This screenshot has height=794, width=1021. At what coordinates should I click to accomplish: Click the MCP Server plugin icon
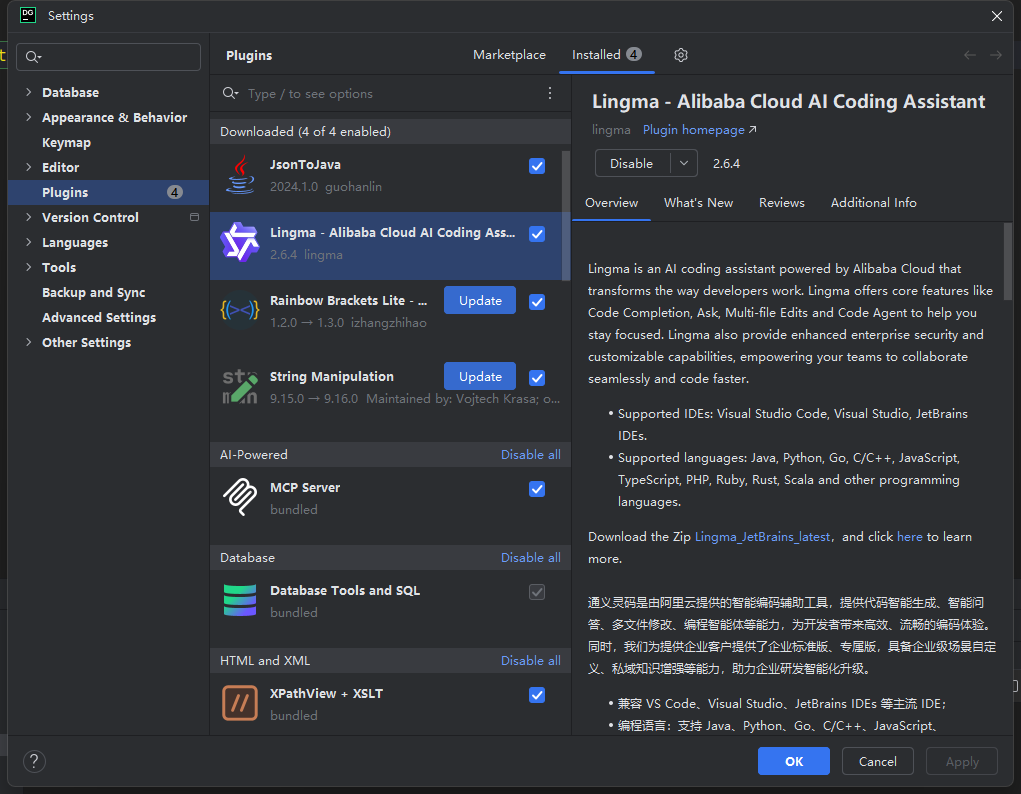[240, 497]
